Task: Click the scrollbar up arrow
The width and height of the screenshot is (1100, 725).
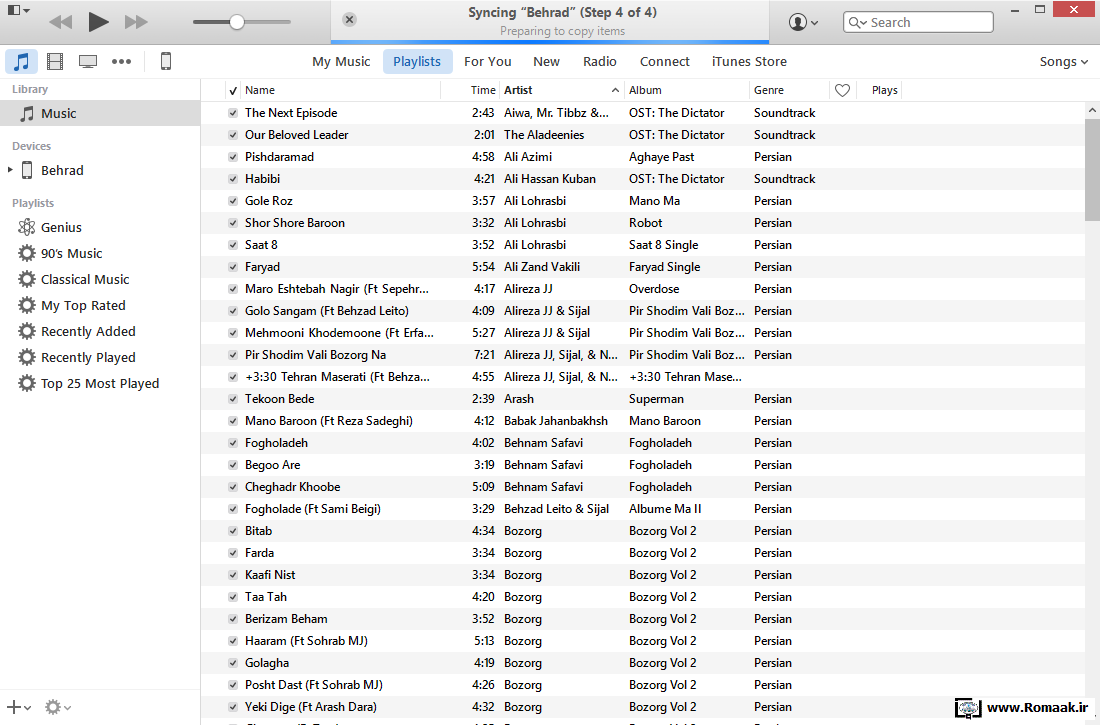Action: pyautogui.click(x=1092, y=110)
